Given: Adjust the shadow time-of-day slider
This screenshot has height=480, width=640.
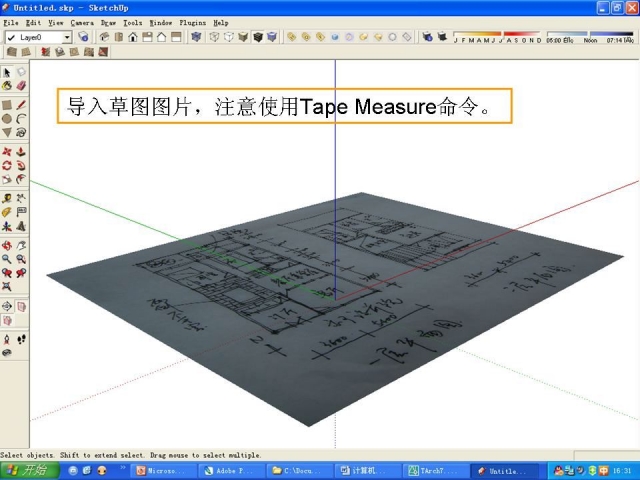Looking at the screenshot, I should point(590,37).
